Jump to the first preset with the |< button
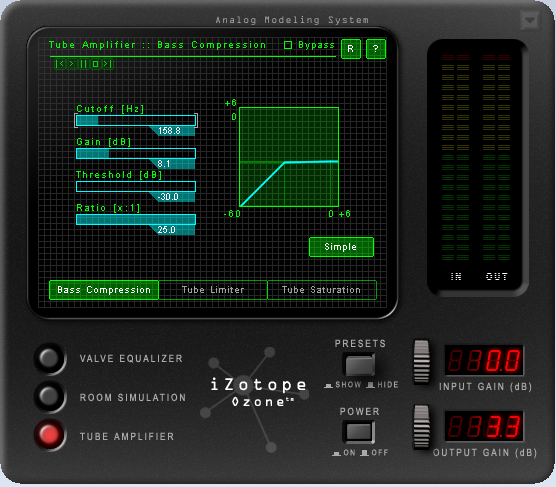Image resolution: width=556 pixels, height=487 pixels. point(60,64)
